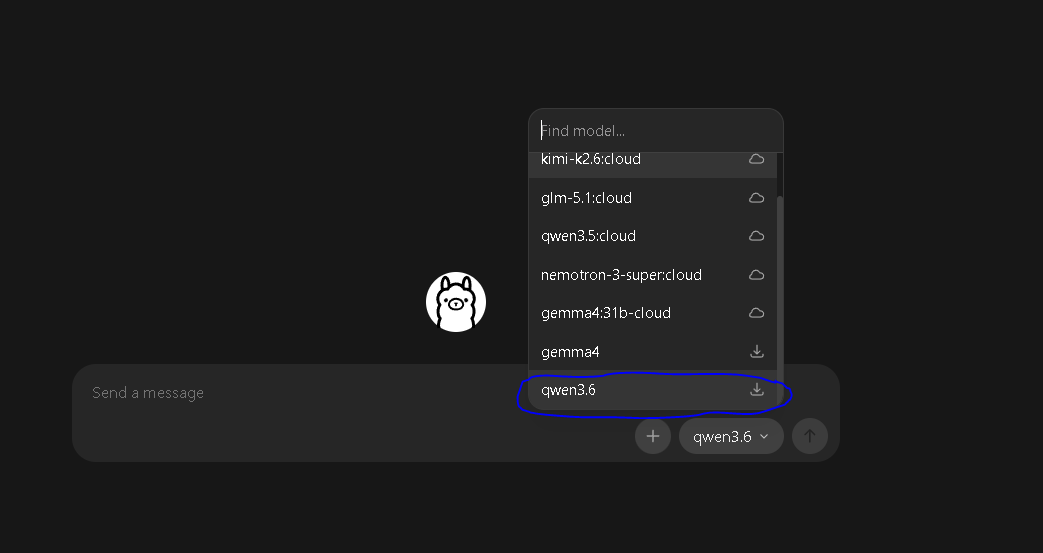Click the up-arrow send button
Viewport: 1043px width, 553px height.
810,436
